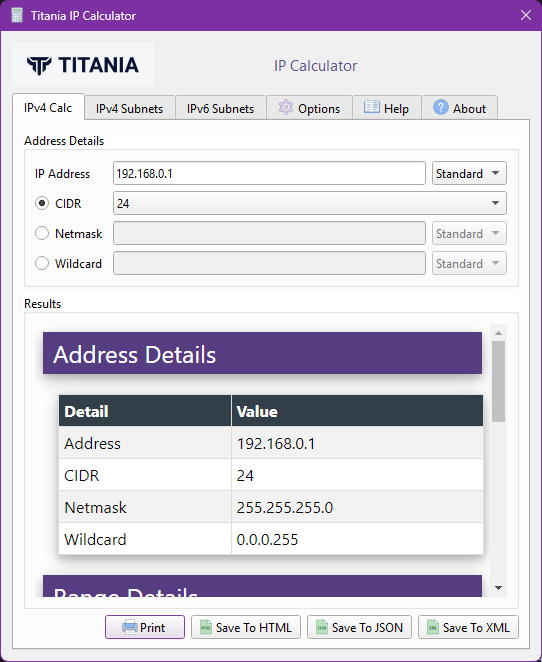Click the Netmask value 255.255.255.0 cell
Image resolution: width=542 pixels, height=662 pixels.
click(x=357, y=507)
